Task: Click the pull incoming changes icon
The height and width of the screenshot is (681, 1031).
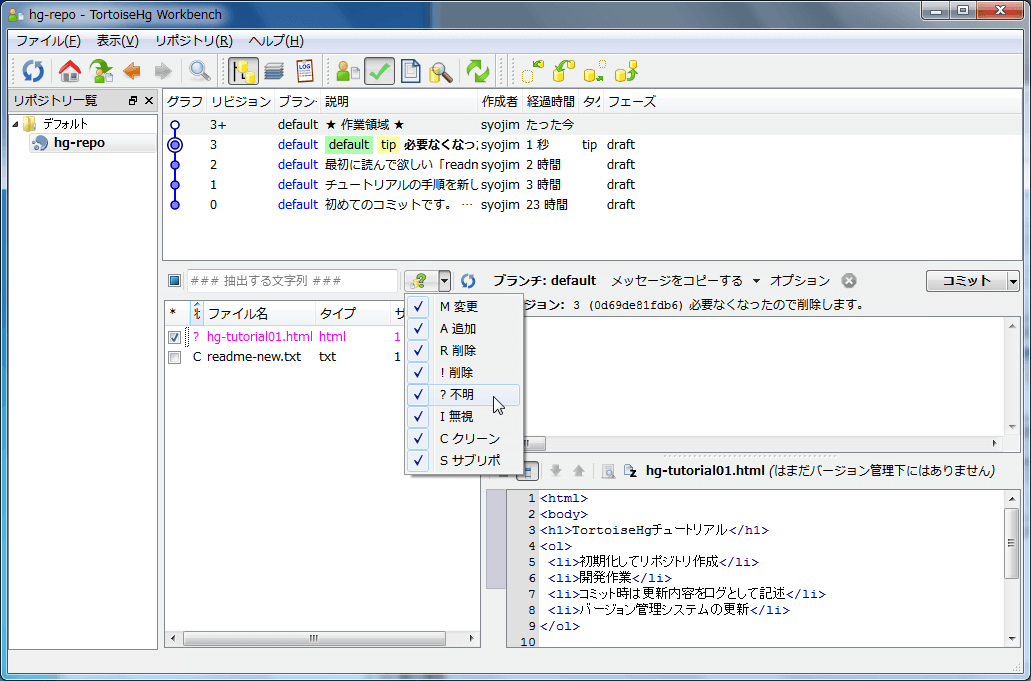Action: pos(564,70)
